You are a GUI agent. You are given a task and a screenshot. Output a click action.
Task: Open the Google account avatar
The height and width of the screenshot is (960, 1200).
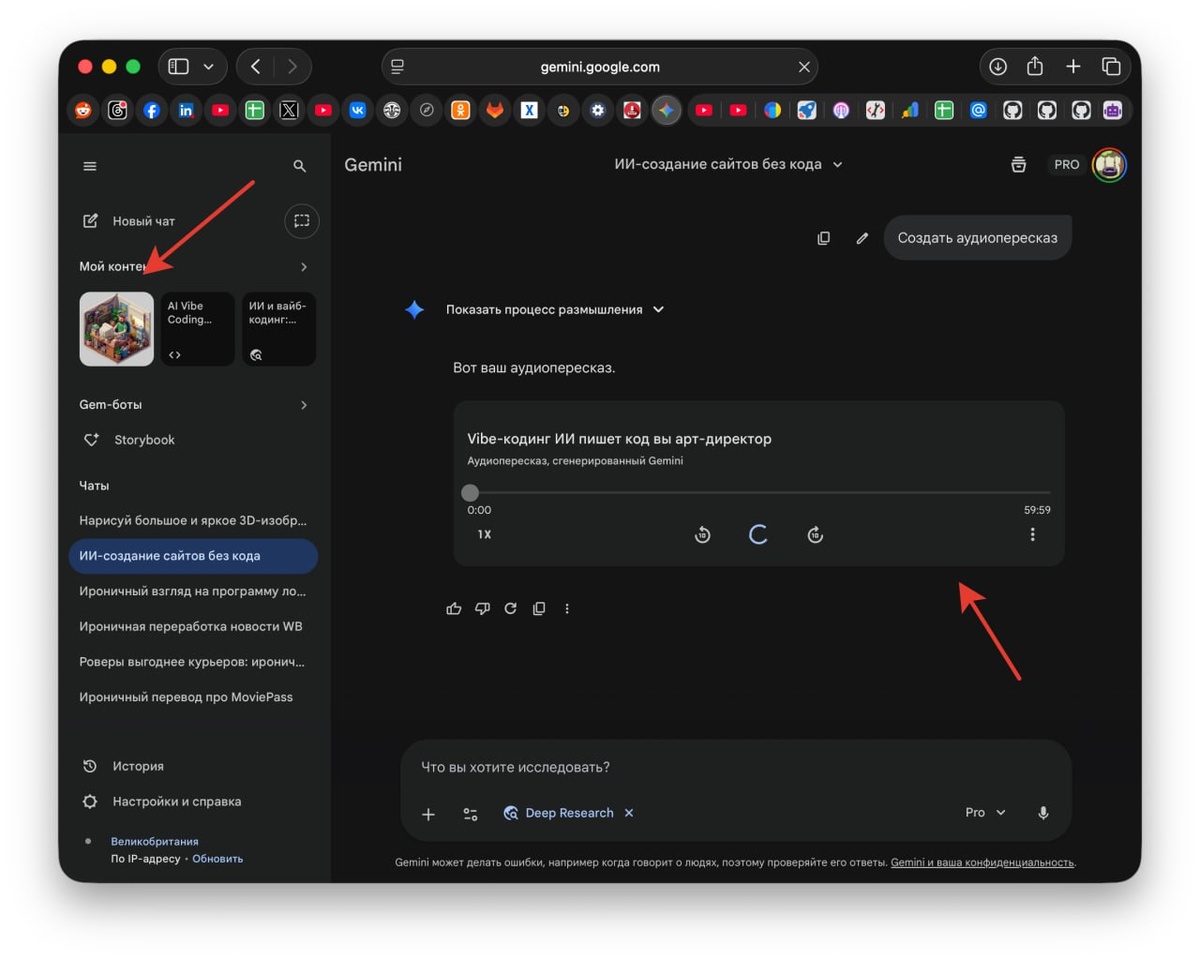[1109, 165]
